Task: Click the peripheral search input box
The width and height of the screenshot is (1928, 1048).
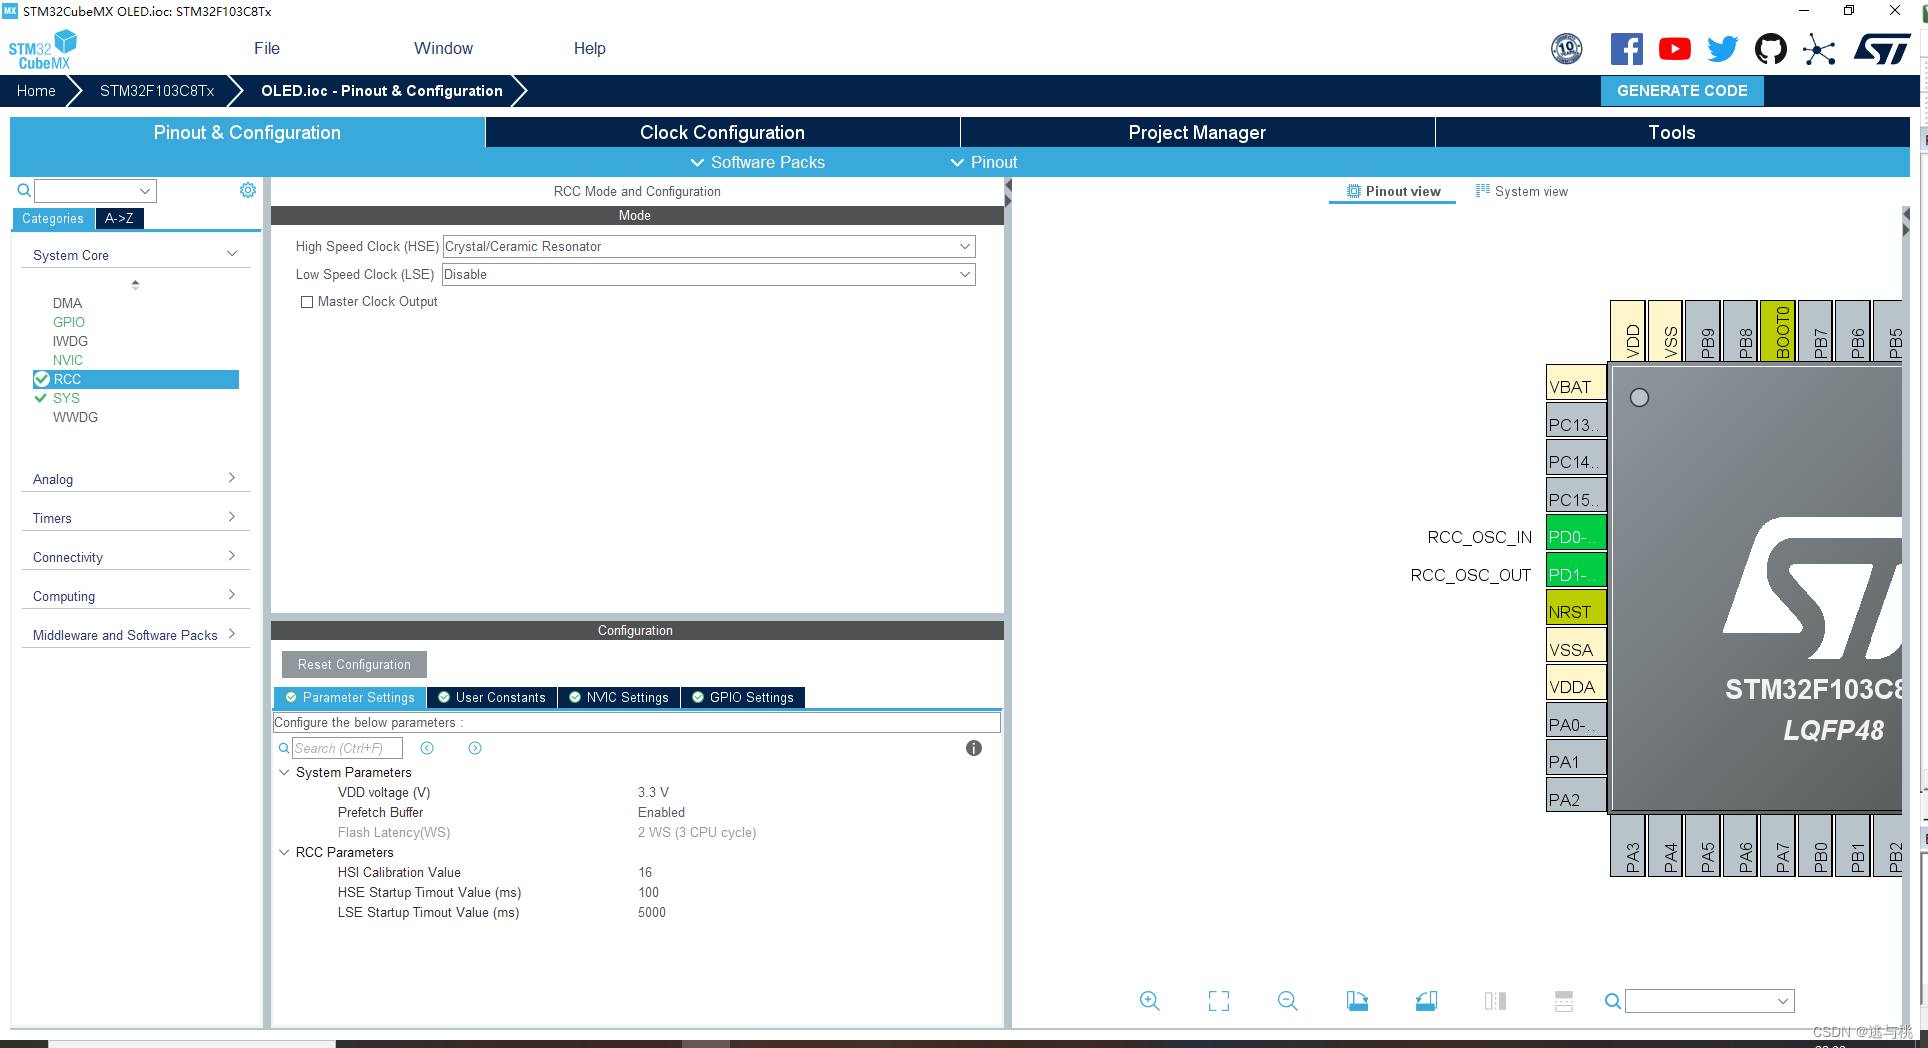Action: pyautogui.click(x=96, y=190)
